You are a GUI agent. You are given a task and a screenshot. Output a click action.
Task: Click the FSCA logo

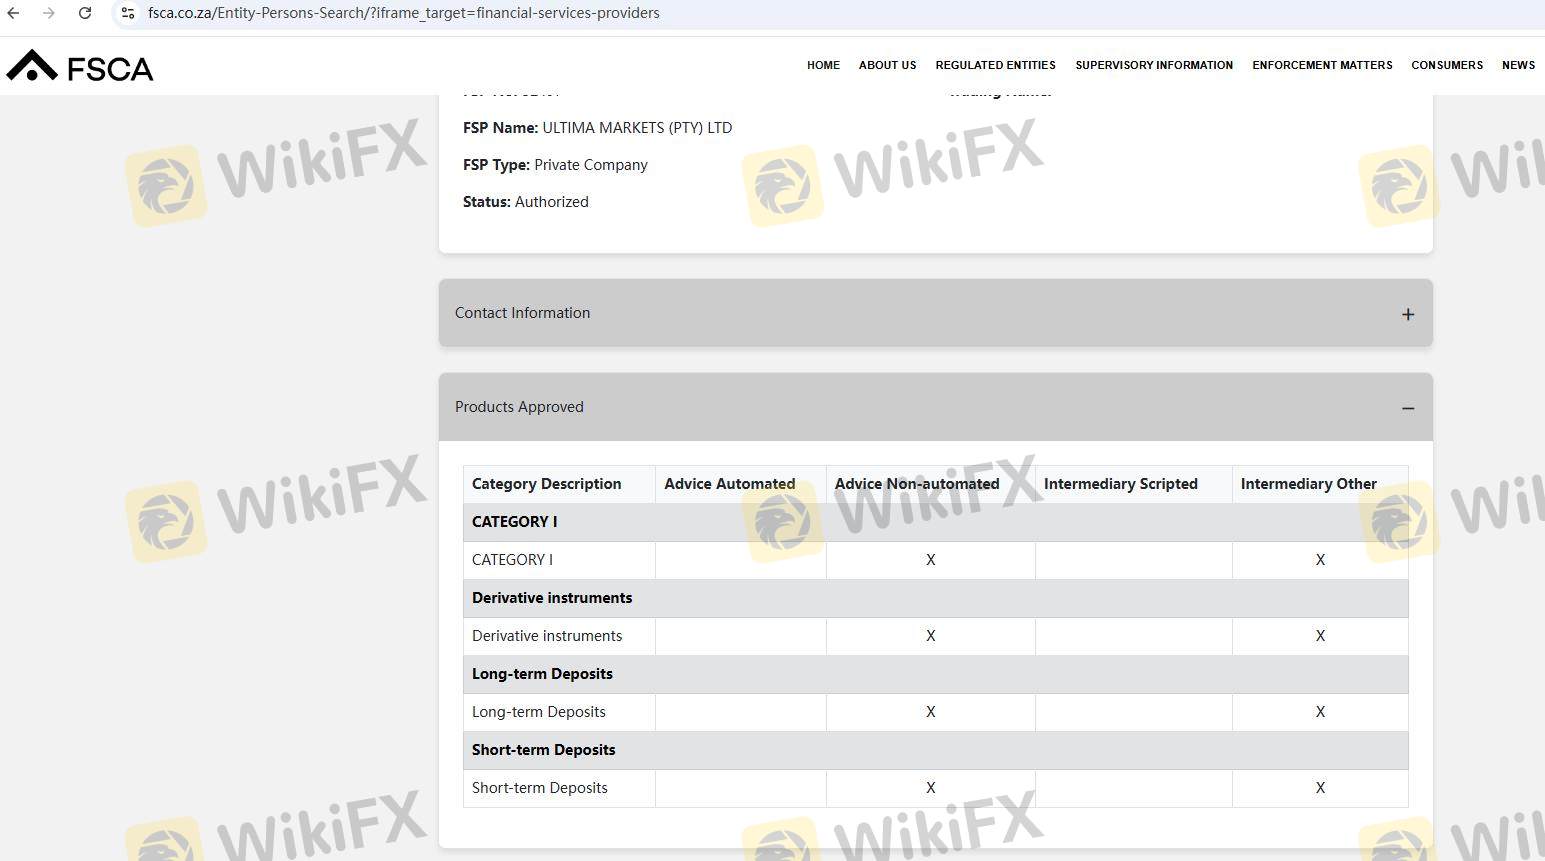80,66
